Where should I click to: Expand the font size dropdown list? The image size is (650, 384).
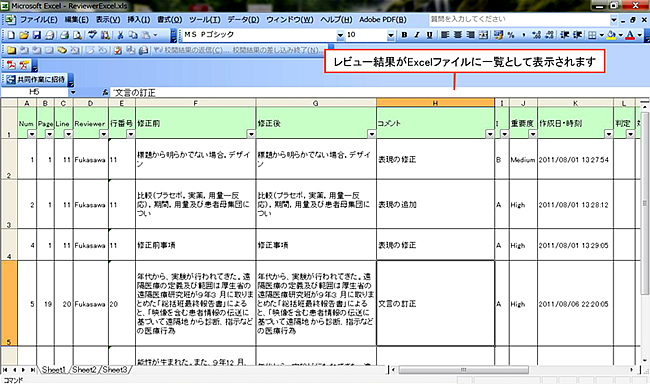pyautogui.click(x=390, y=35)
